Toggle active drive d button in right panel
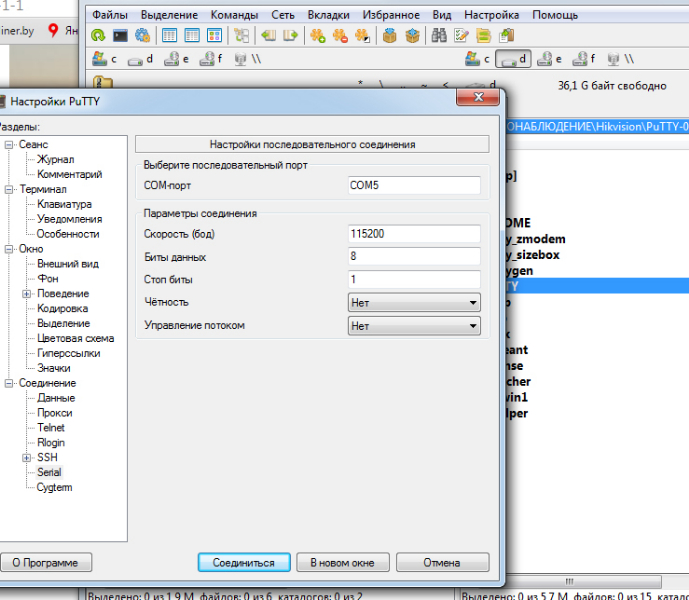The height and width of the screenshot is (600, 689). [513, 59]
